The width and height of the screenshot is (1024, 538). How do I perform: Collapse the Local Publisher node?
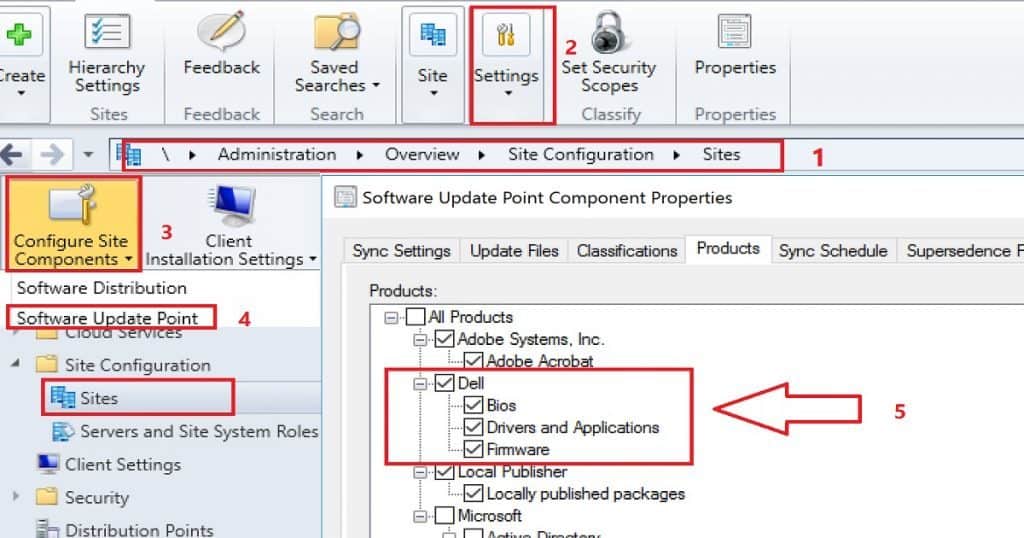[420, 472]
